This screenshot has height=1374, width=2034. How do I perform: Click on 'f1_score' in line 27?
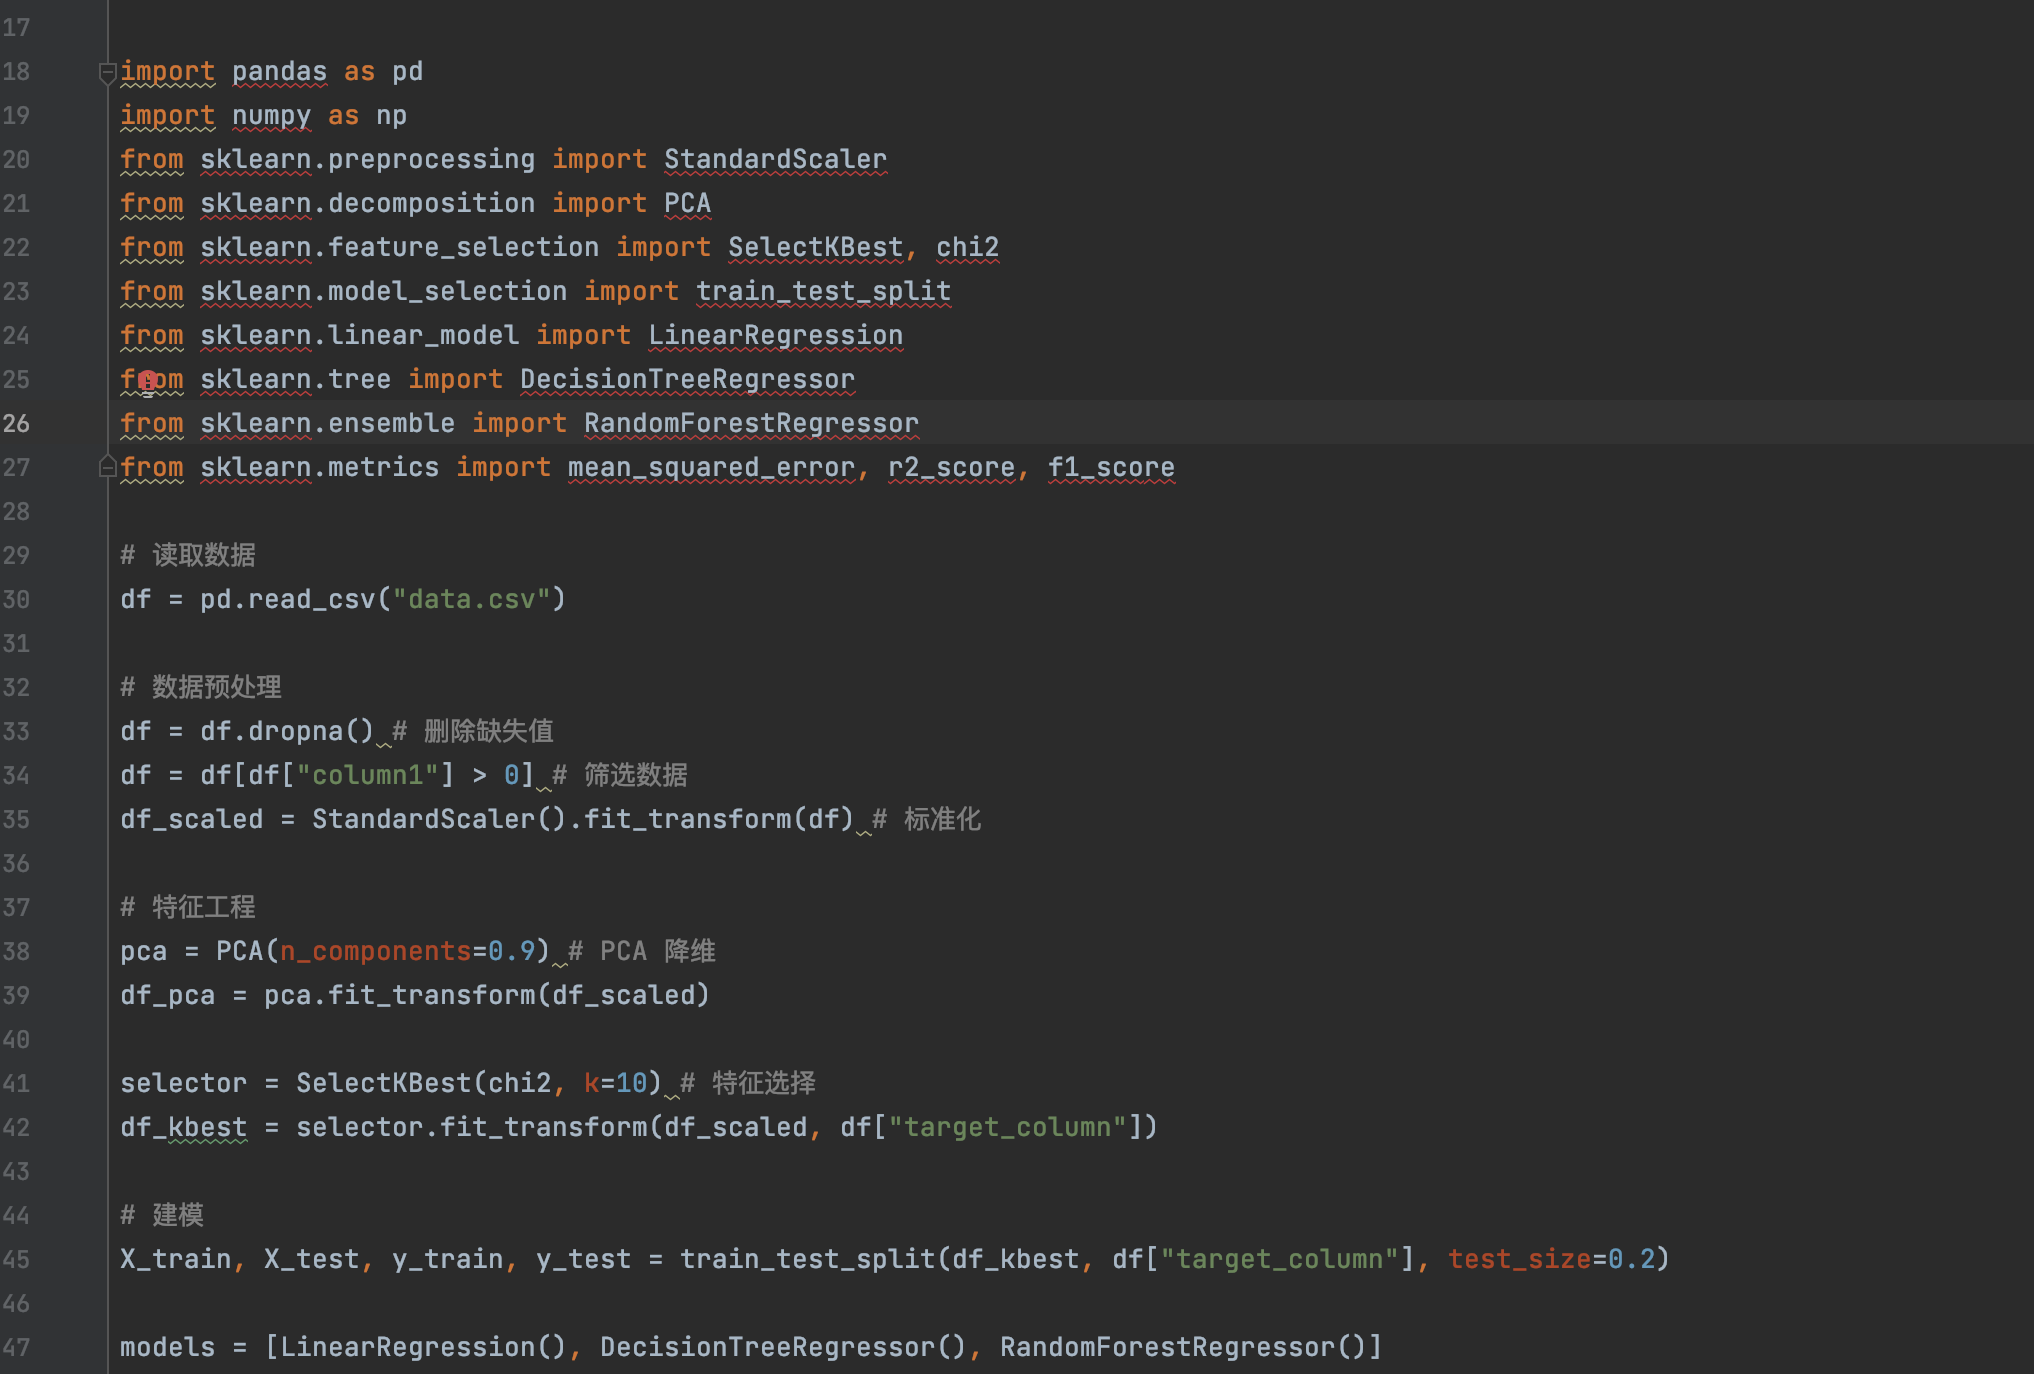1111,468
